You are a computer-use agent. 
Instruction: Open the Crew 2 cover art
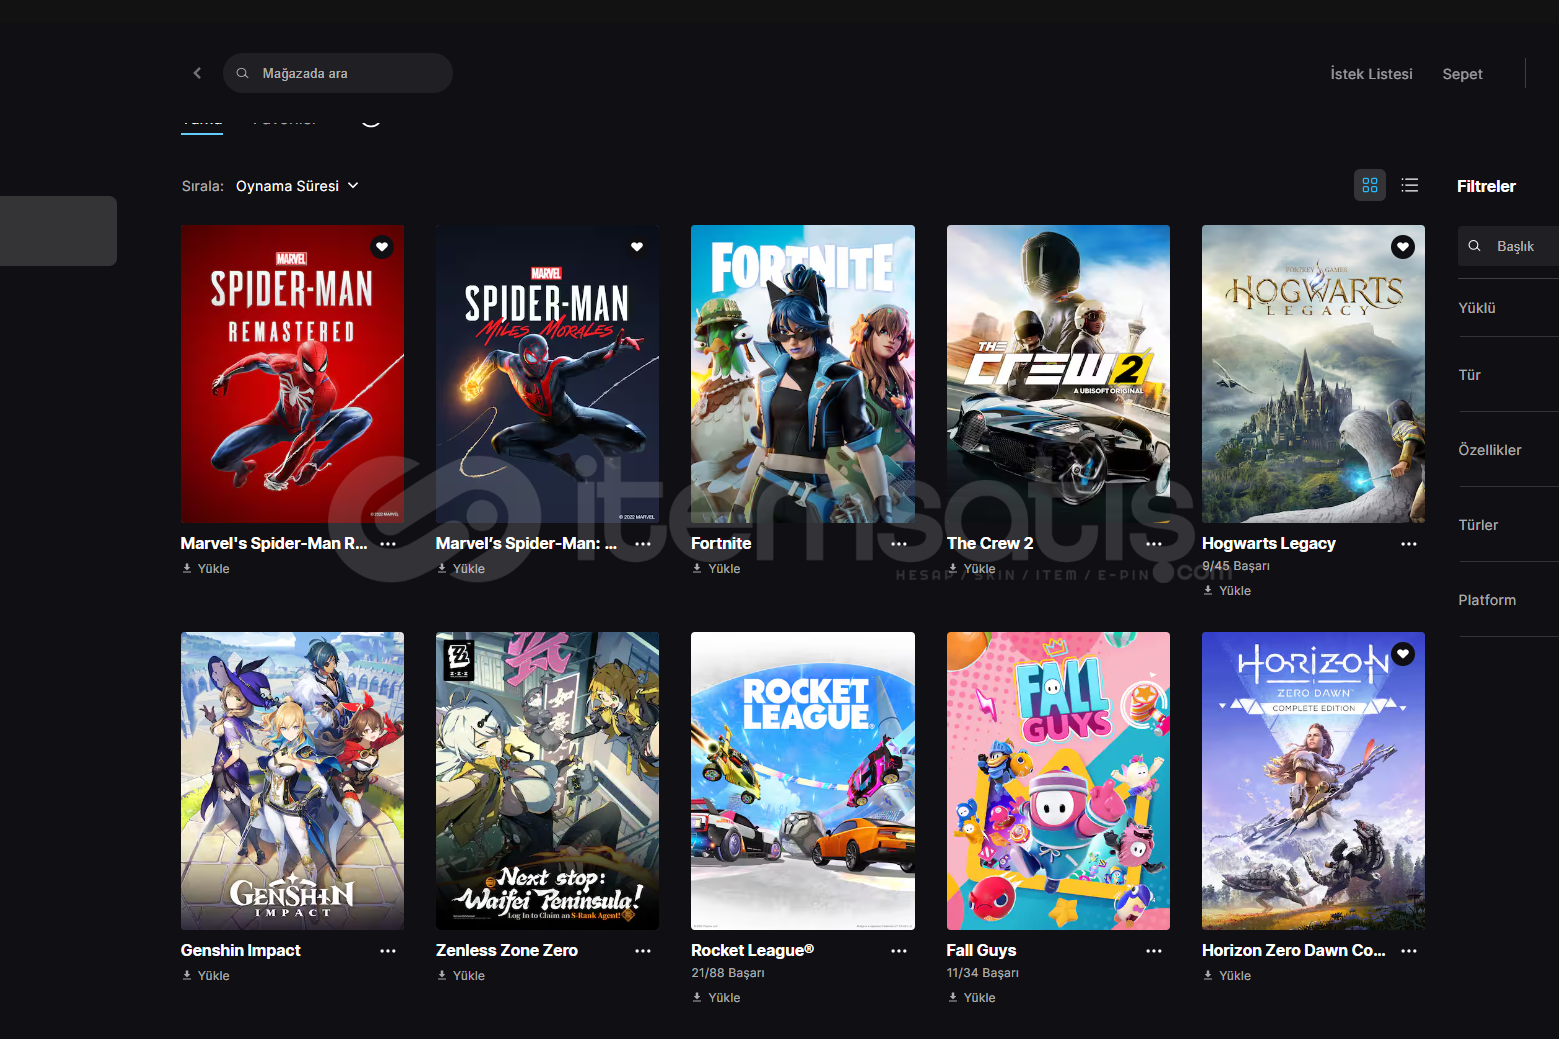point(1058,374)
